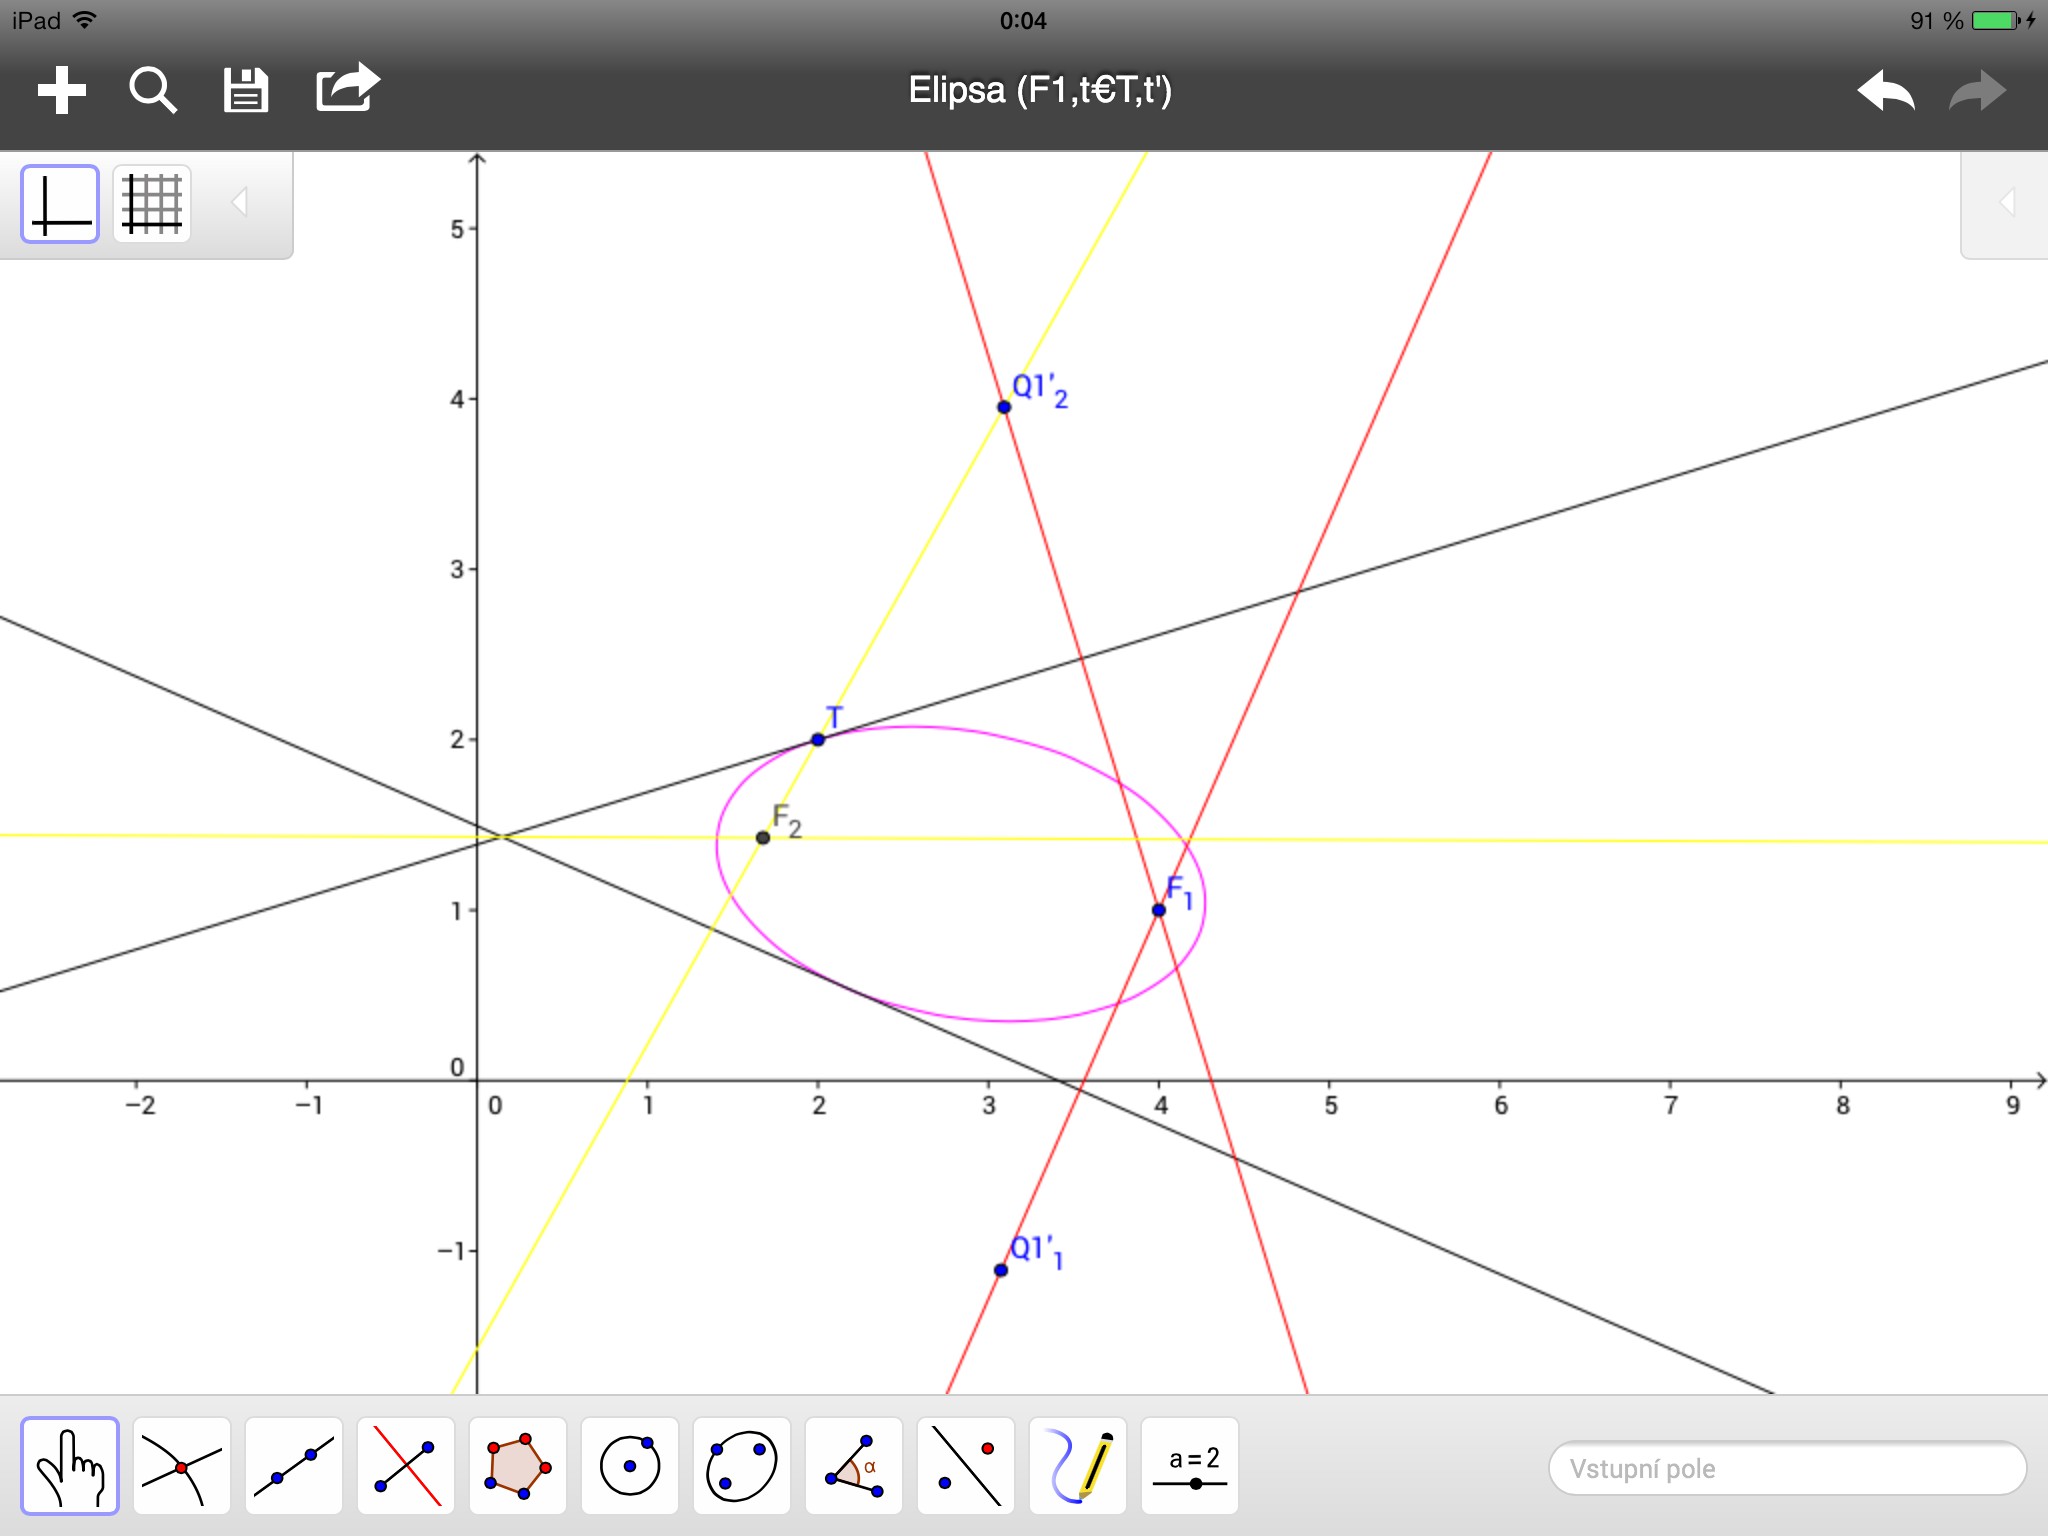This screenshot has width=2048, height=1536.
Task: Create a new construction with the plus icon
Action: coord(62,90)
